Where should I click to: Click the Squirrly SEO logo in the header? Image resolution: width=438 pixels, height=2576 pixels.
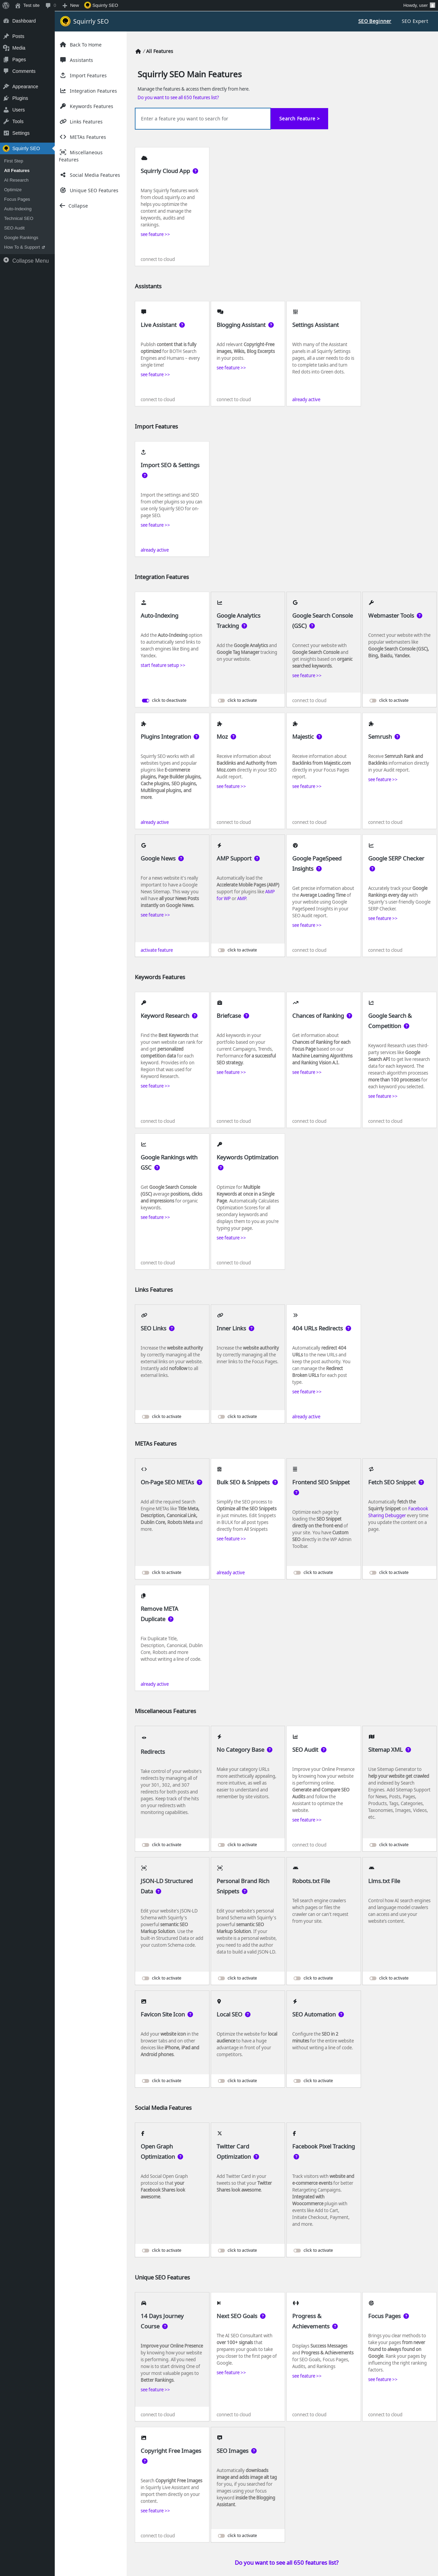click(x=85, y=21)
